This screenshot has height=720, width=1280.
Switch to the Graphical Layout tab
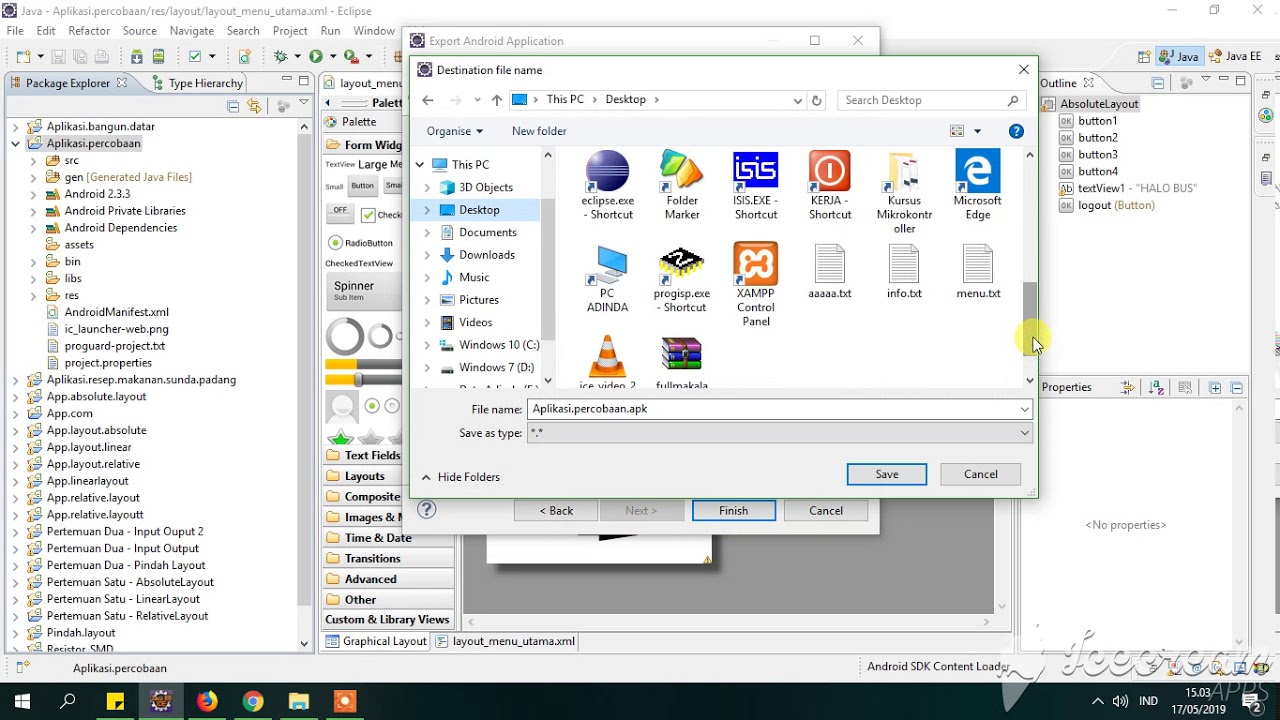[376, 641]
